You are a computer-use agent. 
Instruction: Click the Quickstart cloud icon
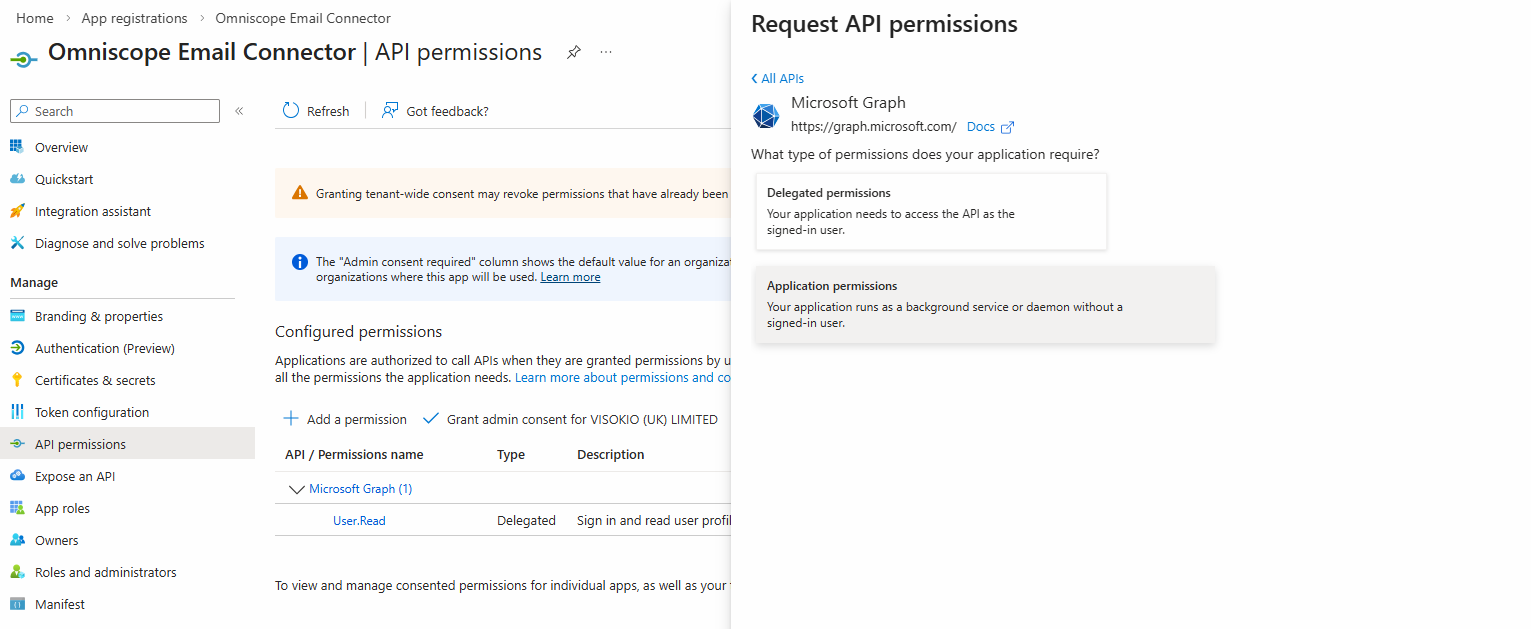17,179
